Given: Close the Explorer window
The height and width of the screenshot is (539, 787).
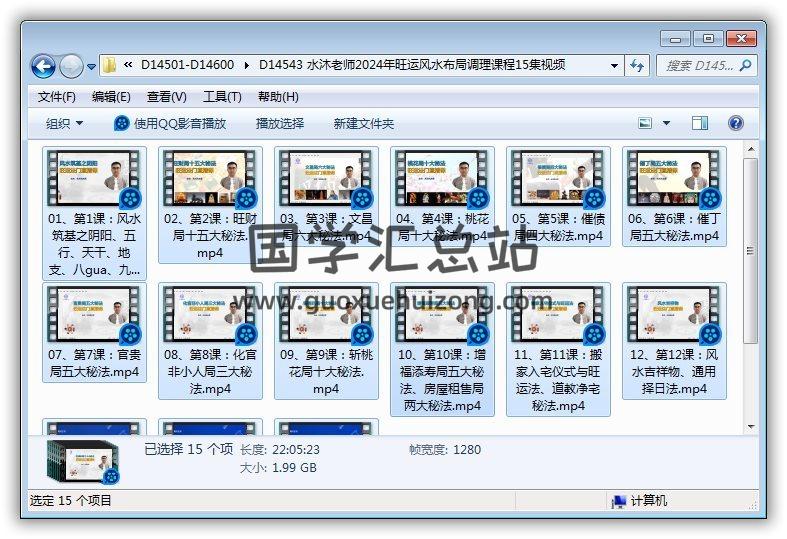Looking at the screenshot, I should pos(741,39).
